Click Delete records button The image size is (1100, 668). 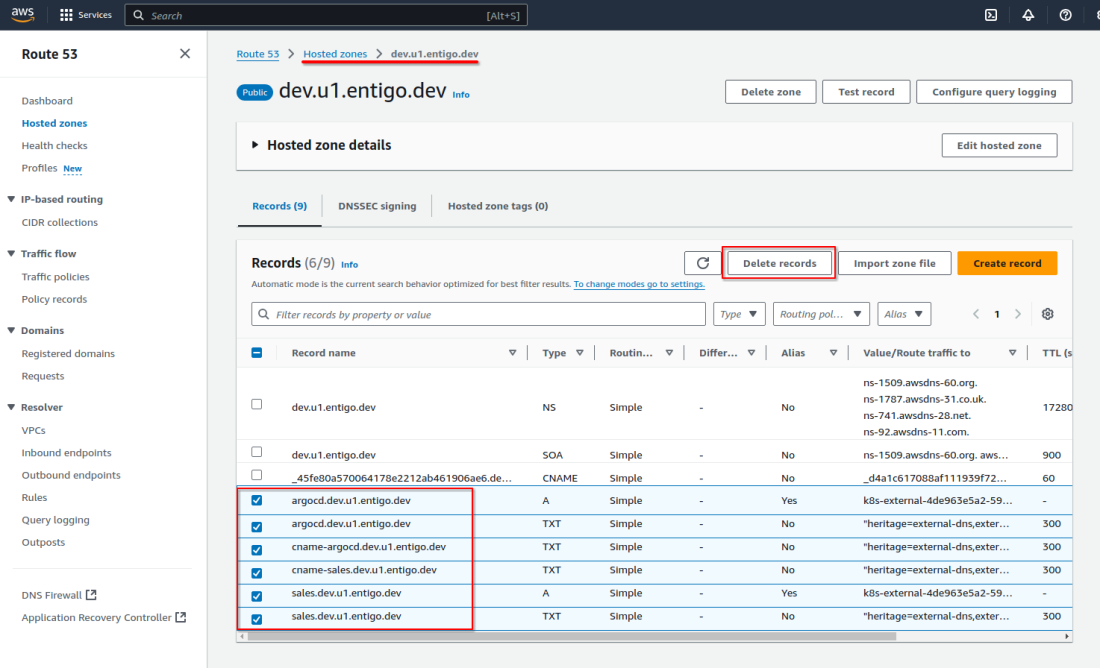[x=779, y=263]
